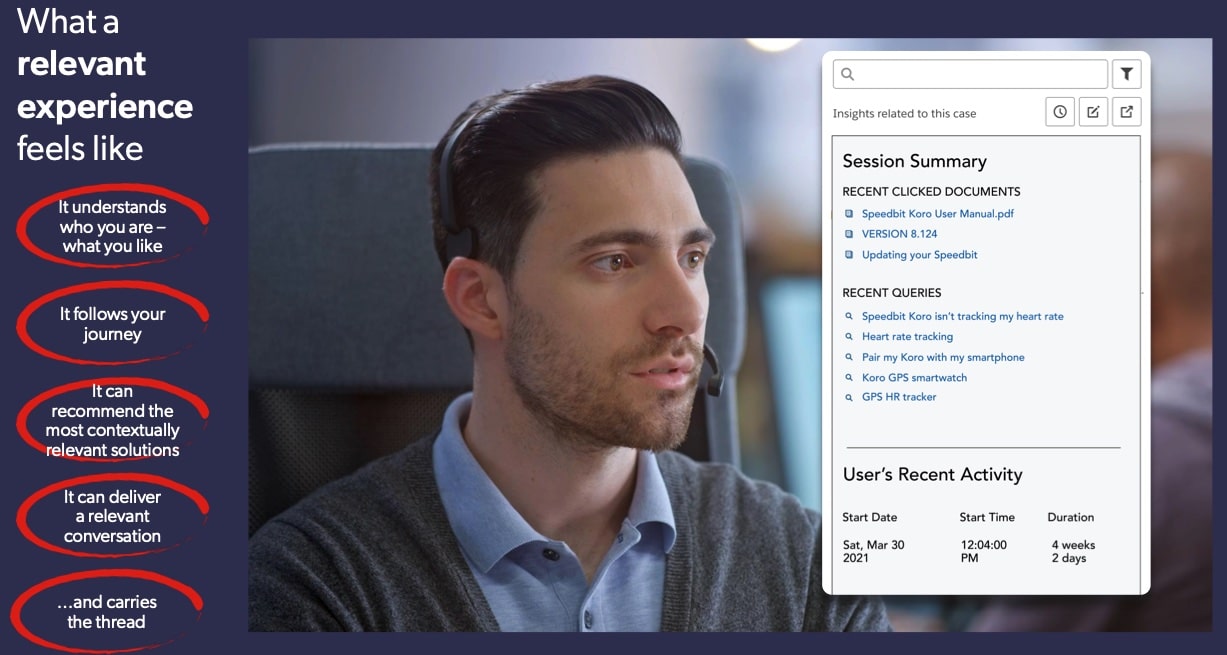Open the clock history icon button
This screenshot has width=1227, height=655.
click(1060, 112)
